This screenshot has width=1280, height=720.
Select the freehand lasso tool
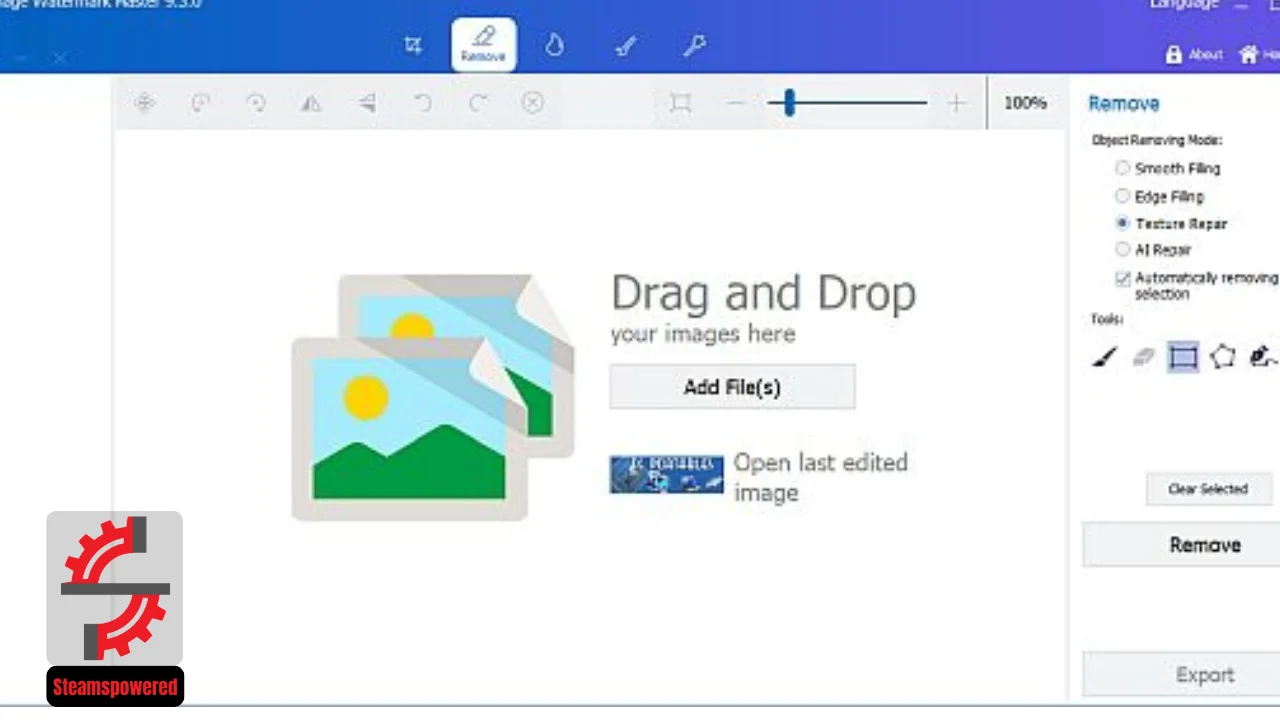[x=1263, y=357]
